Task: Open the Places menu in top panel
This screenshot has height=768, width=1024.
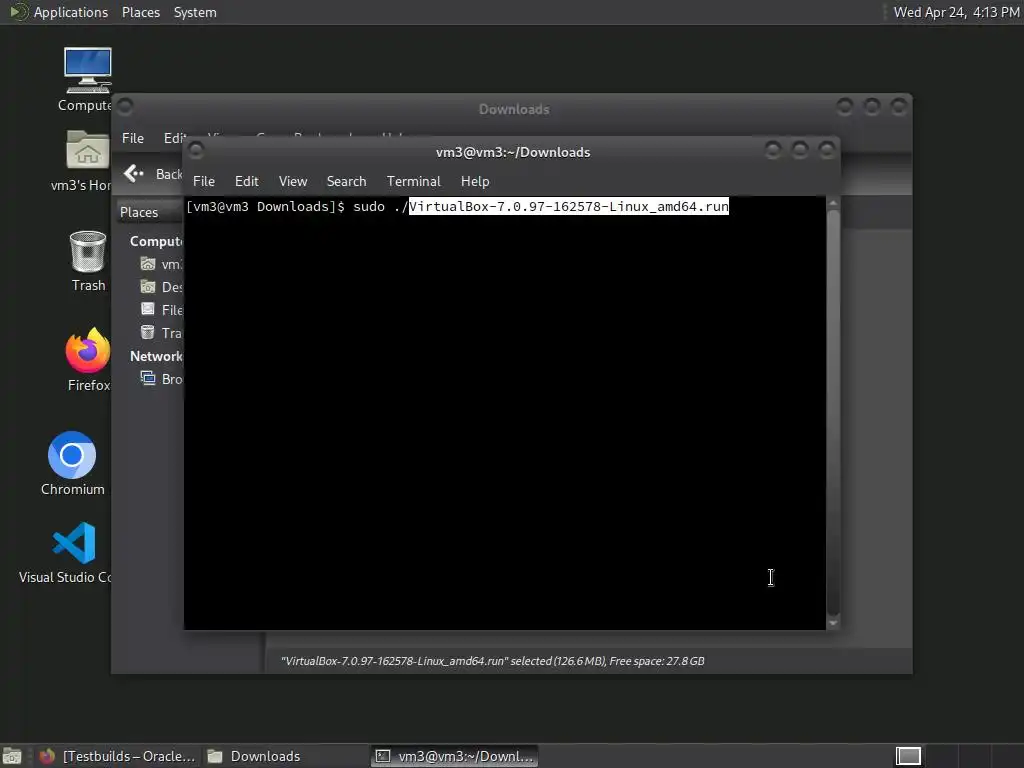Action: point(140,12)
